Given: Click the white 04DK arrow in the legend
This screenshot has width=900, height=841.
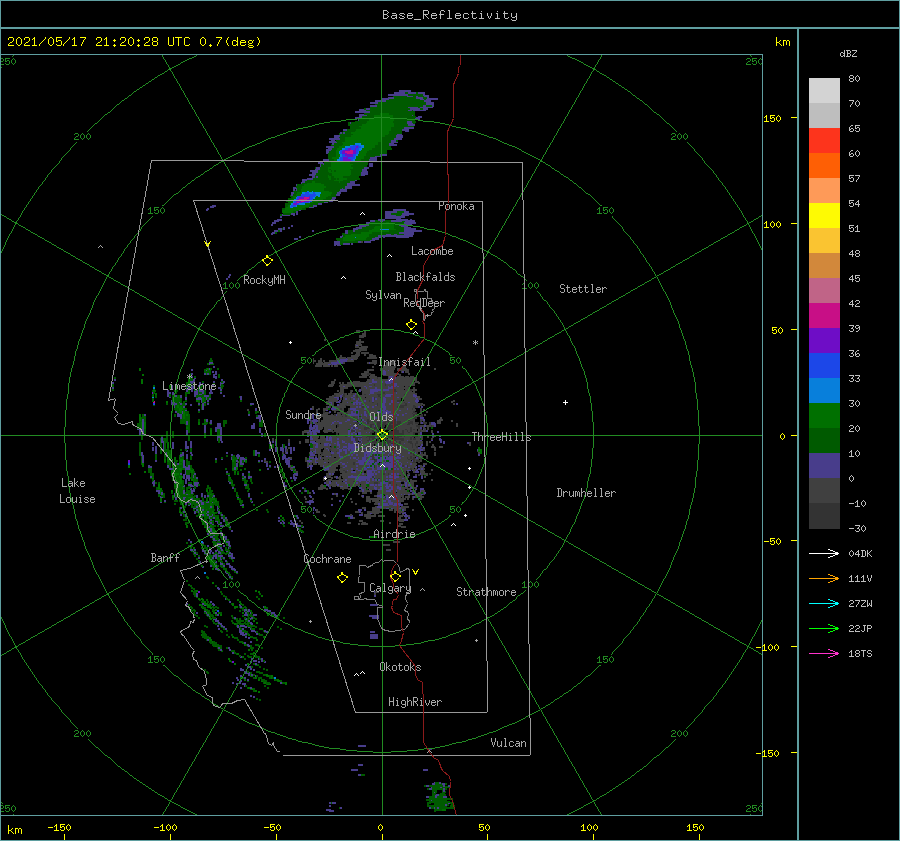Looking at the screenshot, I should point(824,553).
